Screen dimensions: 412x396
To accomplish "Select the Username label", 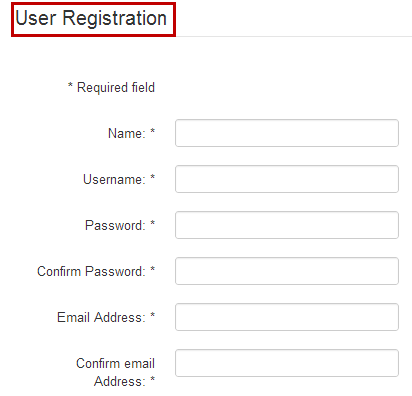I will point(114,179).
